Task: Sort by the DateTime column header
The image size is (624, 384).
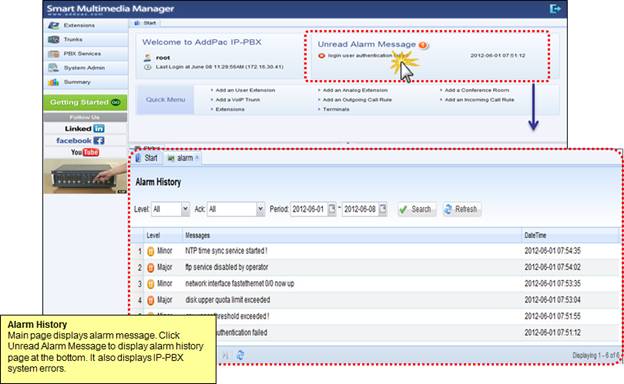Action: click(x=571, y=236)
